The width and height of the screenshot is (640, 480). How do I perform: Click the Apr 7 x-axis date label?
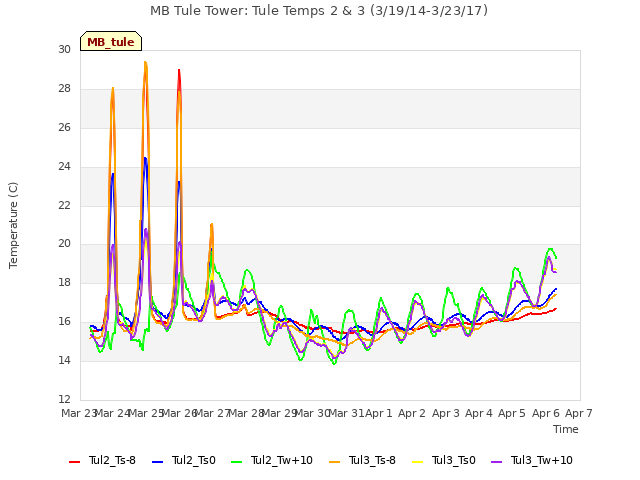579,413
